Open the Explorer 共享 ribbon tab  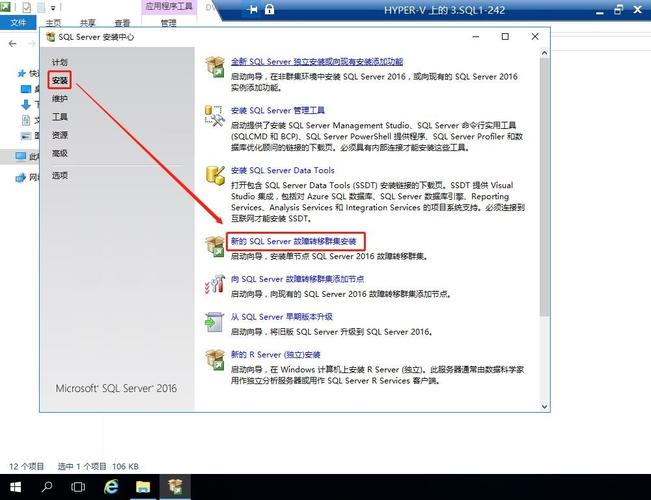click(x=88, y=23)
